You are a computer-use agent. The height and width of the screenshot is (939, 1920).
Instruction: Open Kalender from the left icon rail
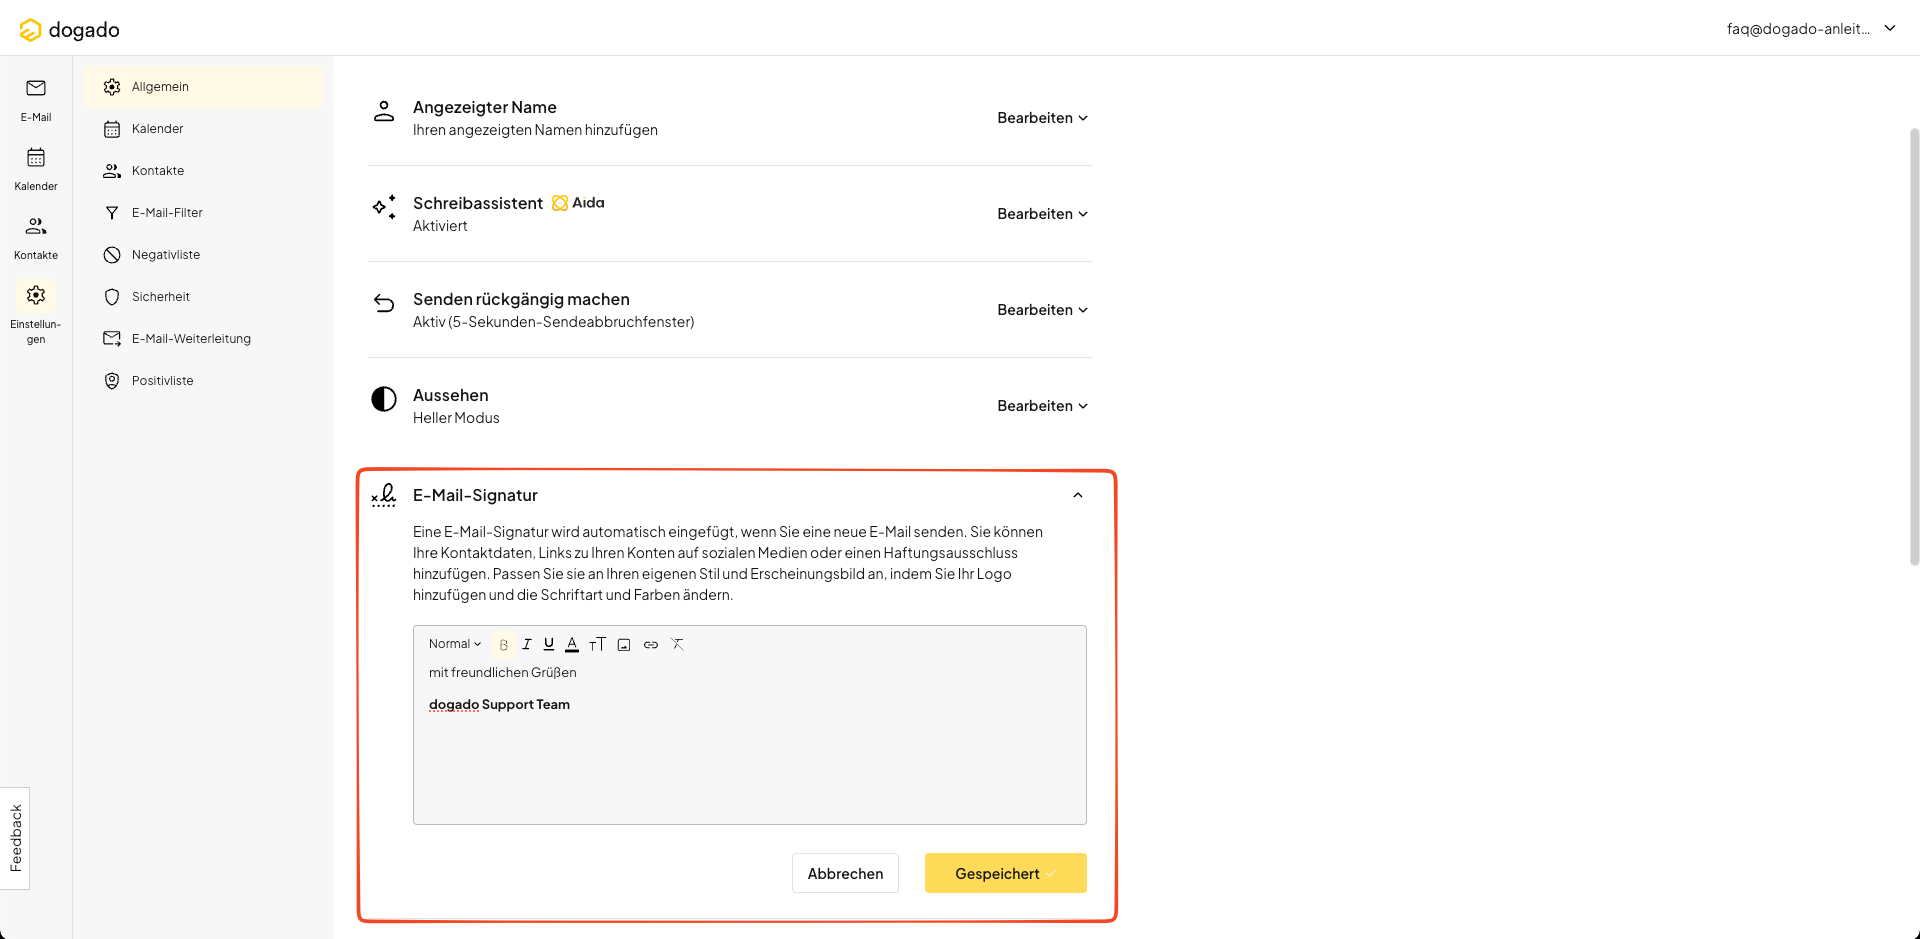(x=36, y=169)
